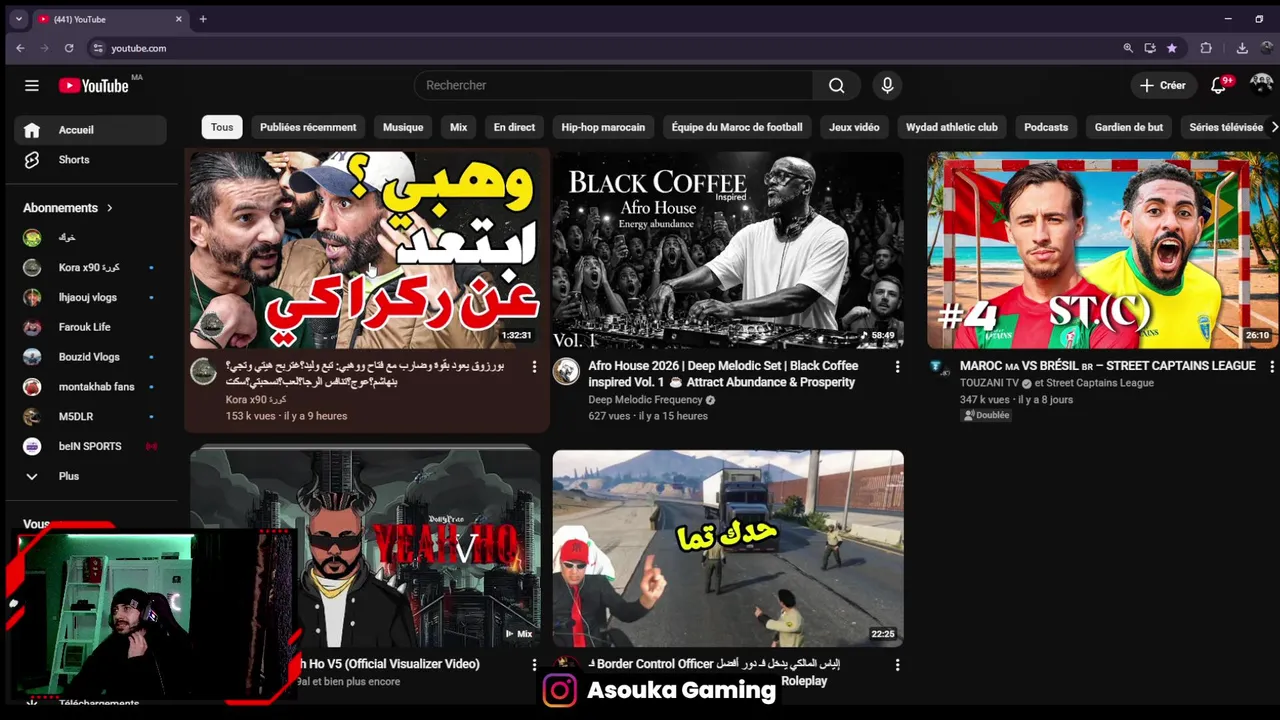
Task: Select the Jeux vidéo chip
Action: pos(854,127)
